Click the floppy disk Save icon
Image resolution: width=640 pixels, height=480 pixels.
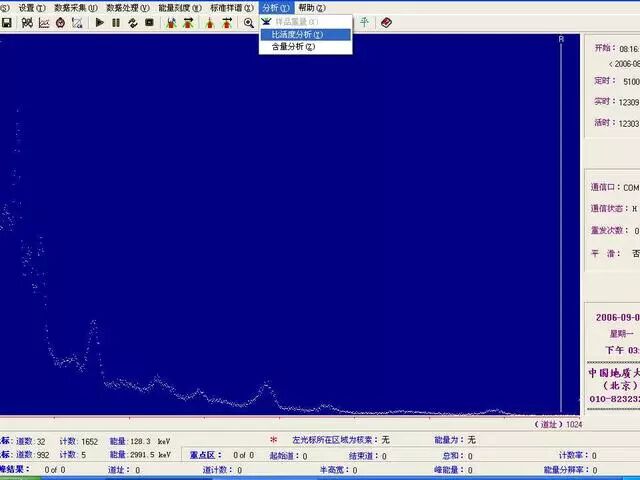point(7,23)
